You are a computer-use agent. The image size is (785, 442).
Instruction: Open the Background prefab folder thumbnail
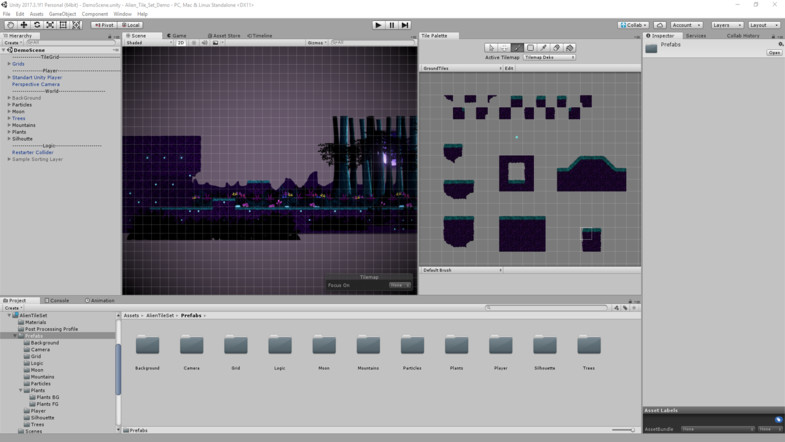click(x=147, y=345)
